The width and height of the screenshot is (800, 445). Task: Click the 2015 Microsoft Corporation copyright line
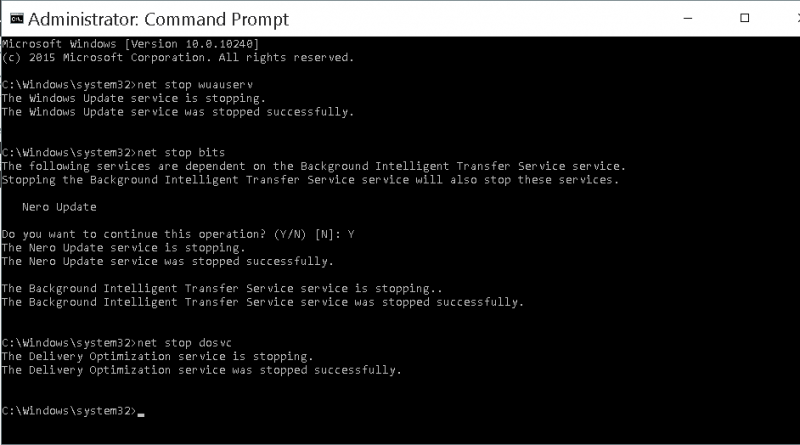(x=178, y=58)
